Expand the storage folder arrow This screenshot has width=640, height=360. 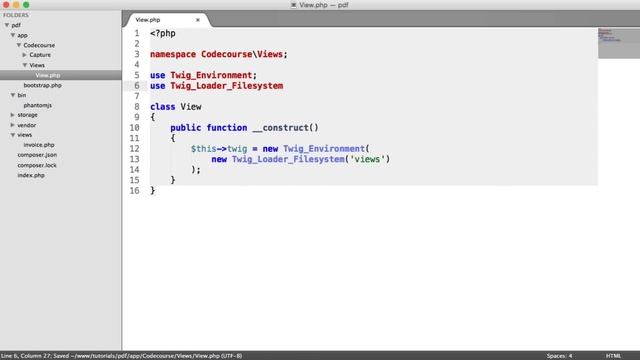[x=13, y=115]
